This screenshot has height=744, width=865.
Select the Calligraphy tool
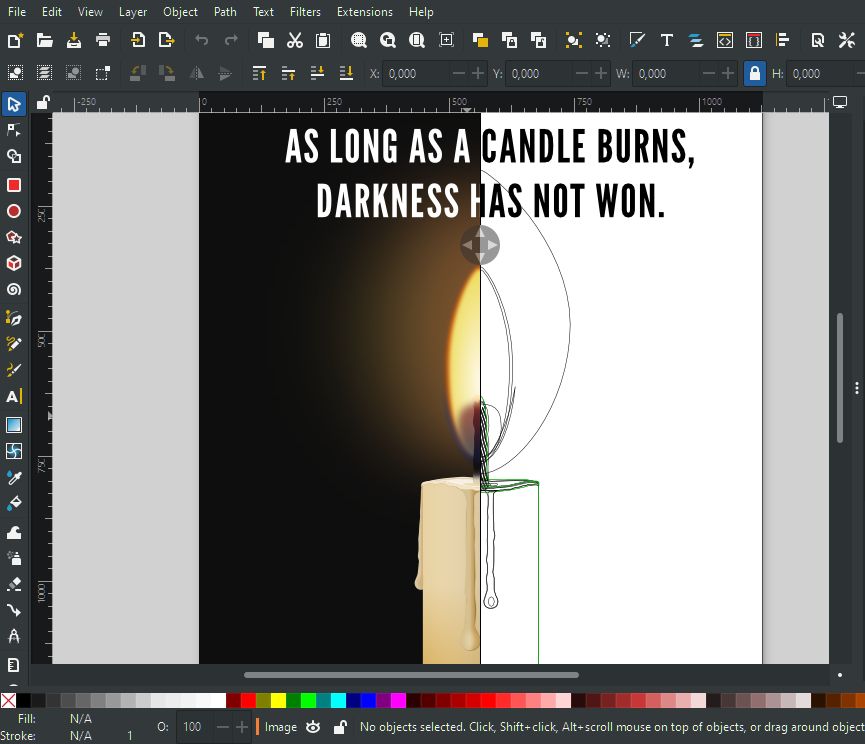pos(14,370)
